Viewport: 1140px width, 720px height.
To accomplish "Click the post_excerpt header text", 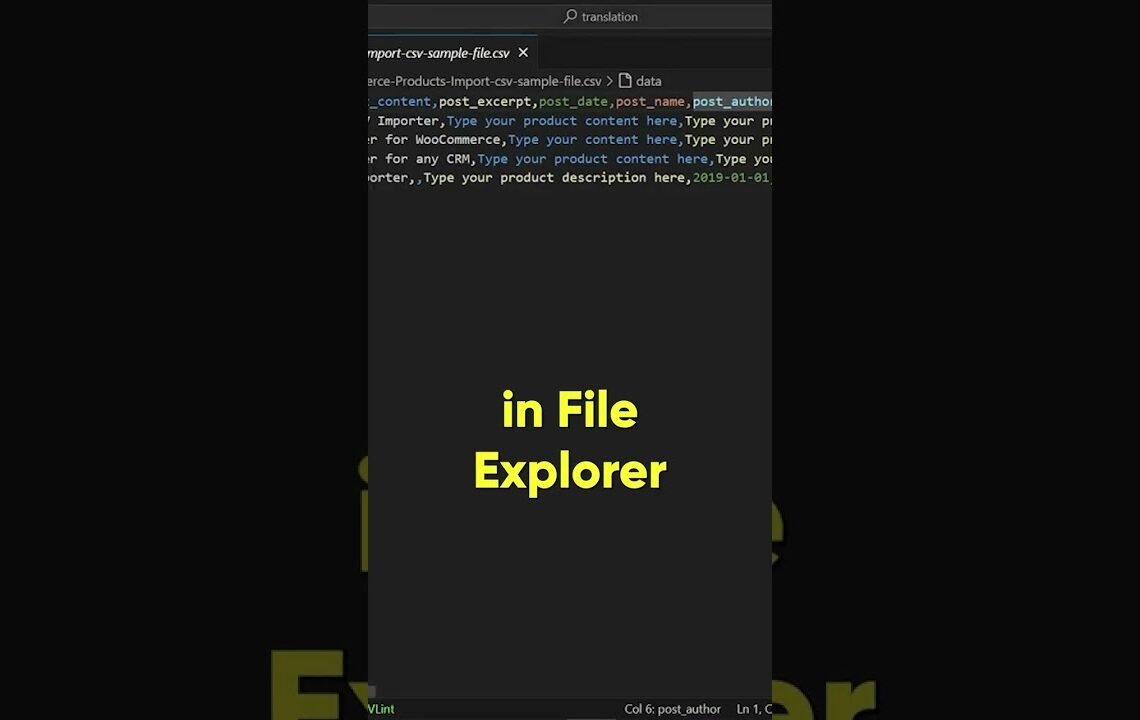I will coord(485,102).
